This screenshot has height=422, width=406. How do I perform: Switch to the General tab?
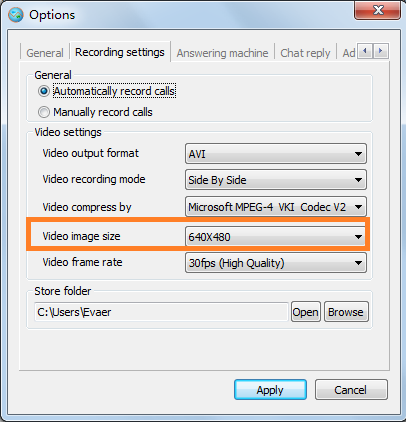(45, 53)
